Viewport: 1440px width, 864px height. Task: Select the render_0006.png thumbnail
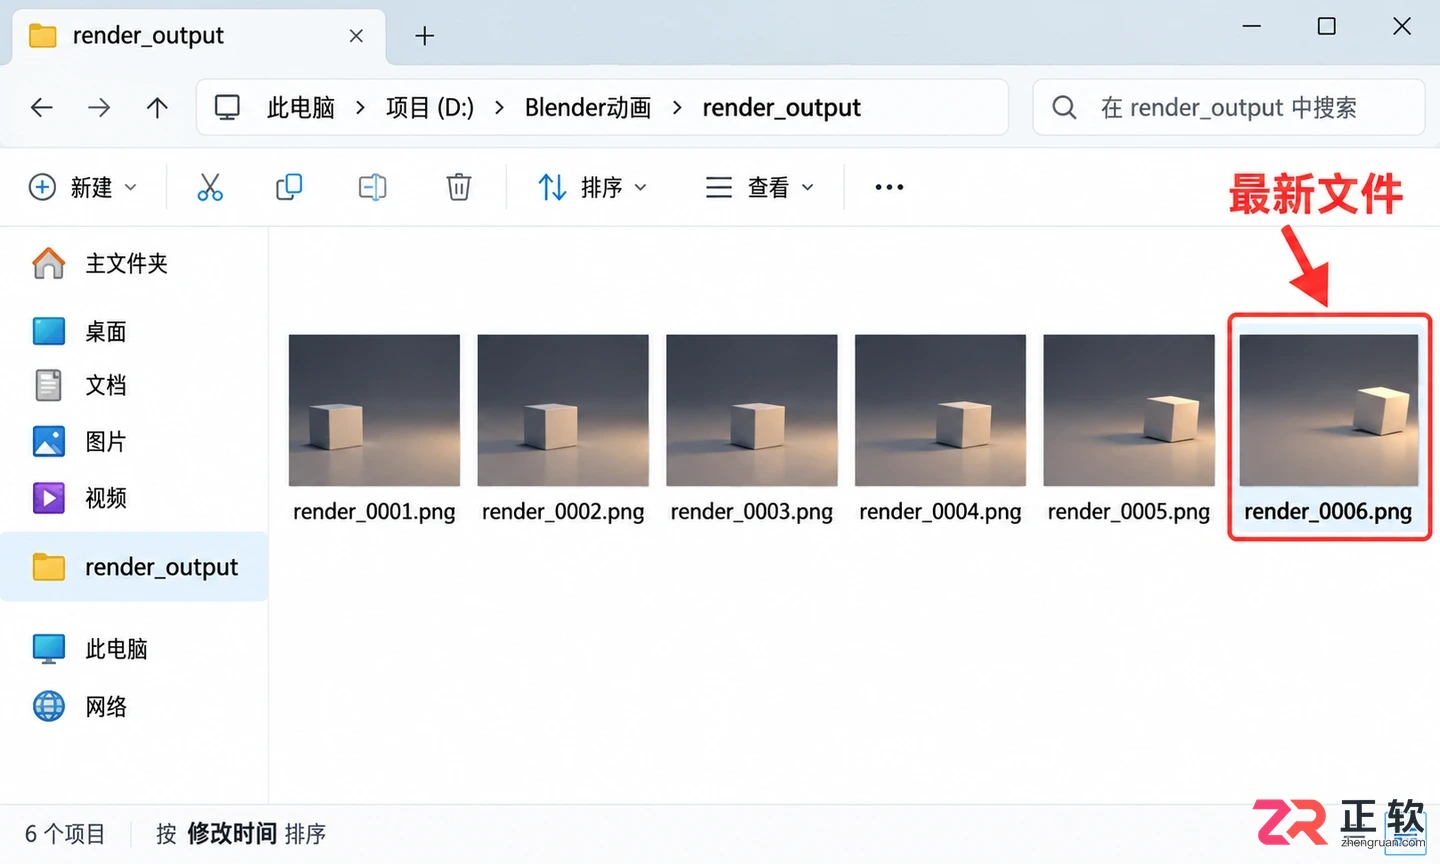pyautogui.click(x=1329, y=410)
